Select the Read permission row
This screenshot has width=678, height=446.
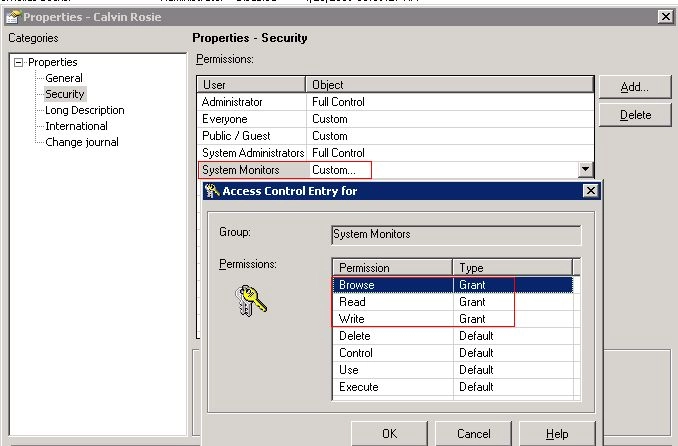pyautogui.click(x=453, y=302)
